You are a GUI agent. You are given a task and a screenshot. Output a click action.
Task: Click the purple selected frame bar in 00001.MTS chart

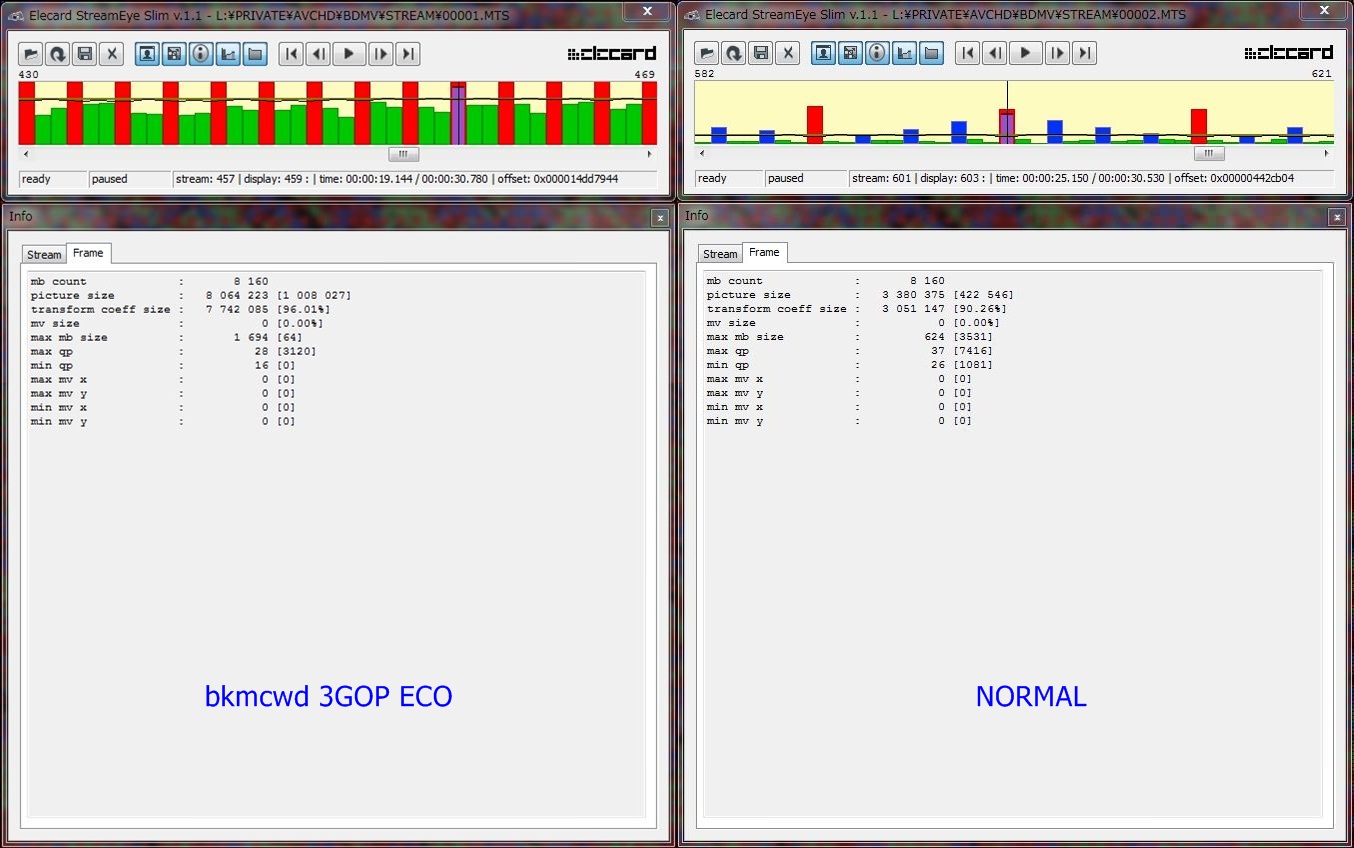pos(458,115)
